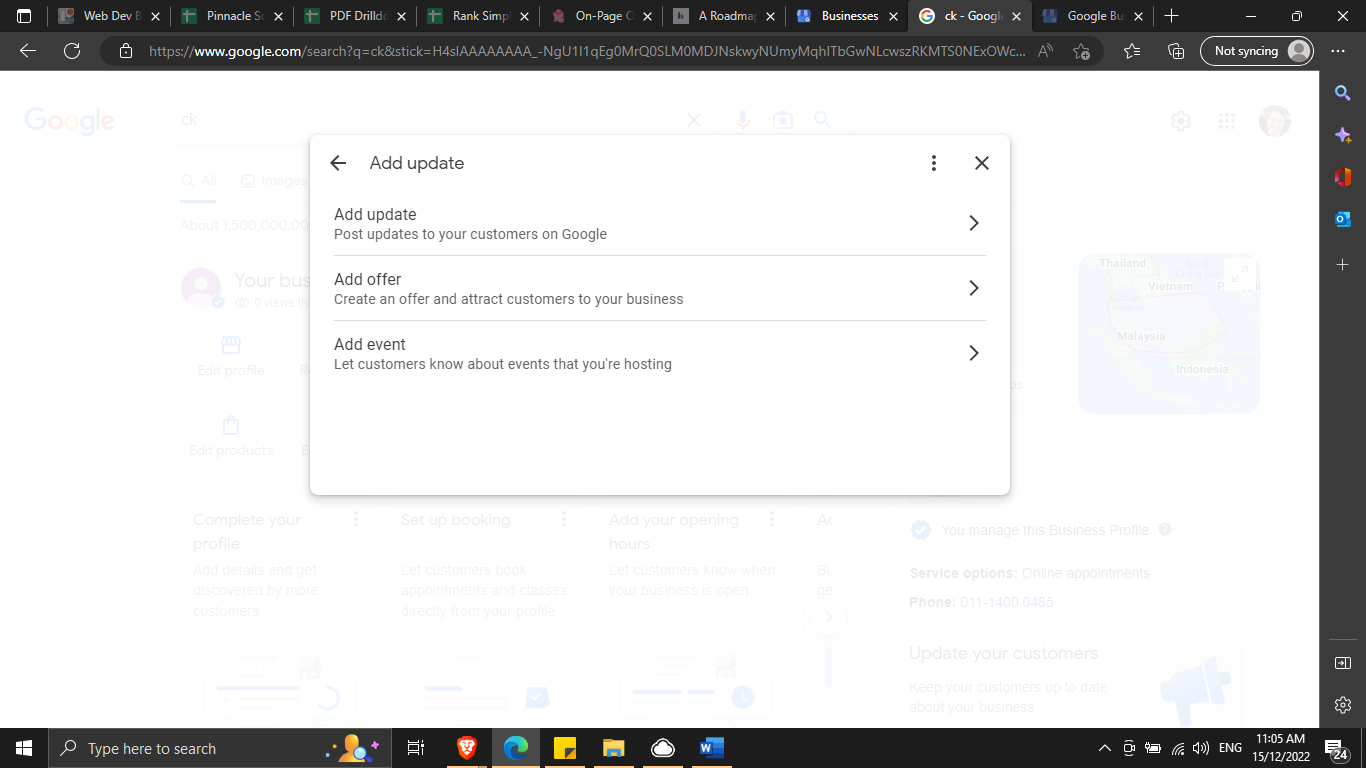Expand the Add event chevron arrow
This screenshot has width=1366, height=768.
(x=973, y=353)
